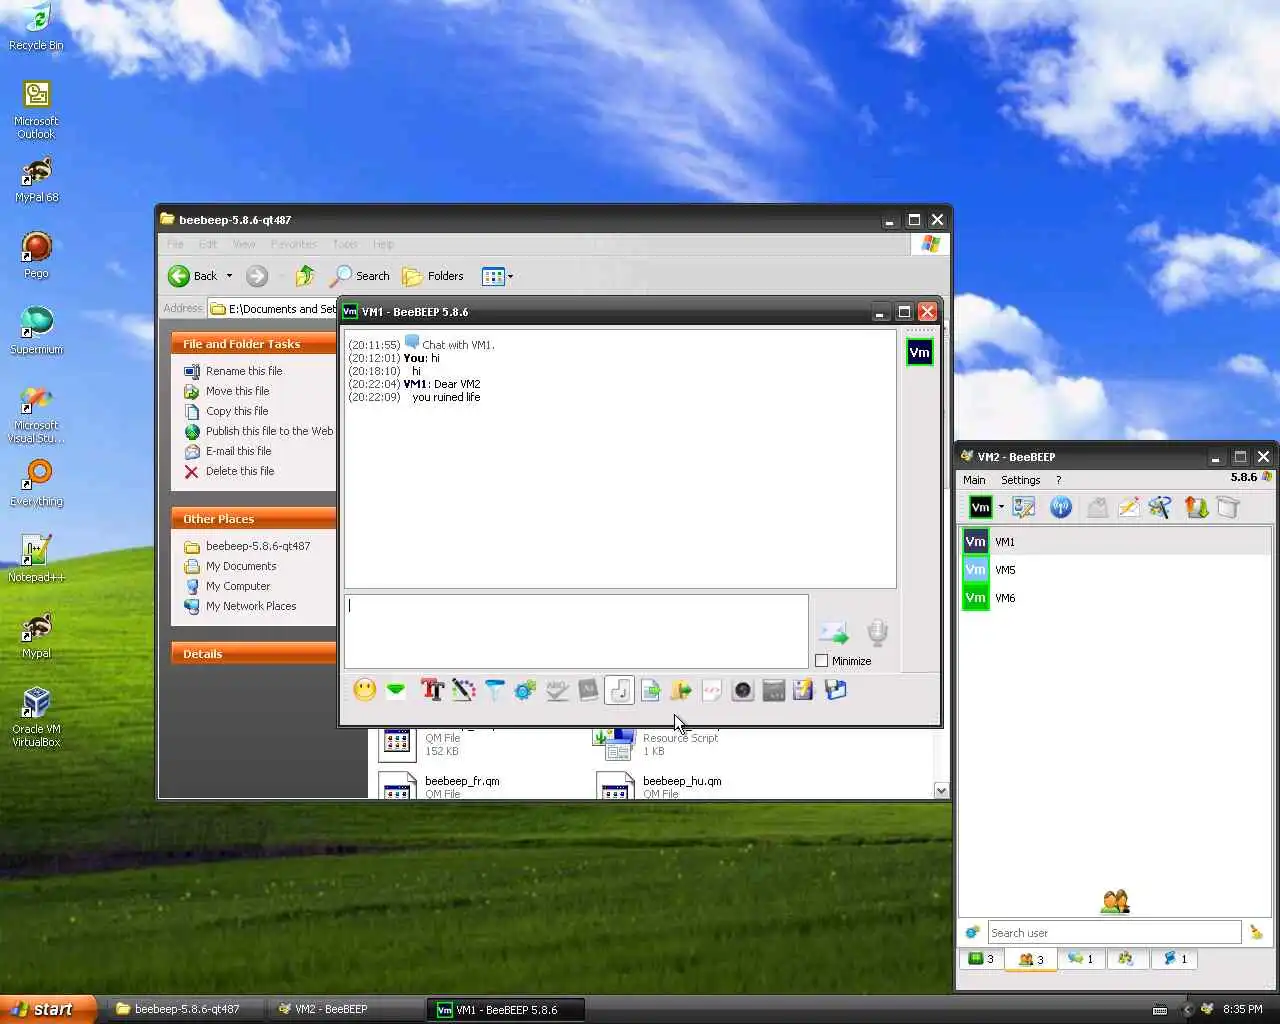Send the message with the envelope arrow button
Screen dimensions: 1280x1024
point(833,633)
